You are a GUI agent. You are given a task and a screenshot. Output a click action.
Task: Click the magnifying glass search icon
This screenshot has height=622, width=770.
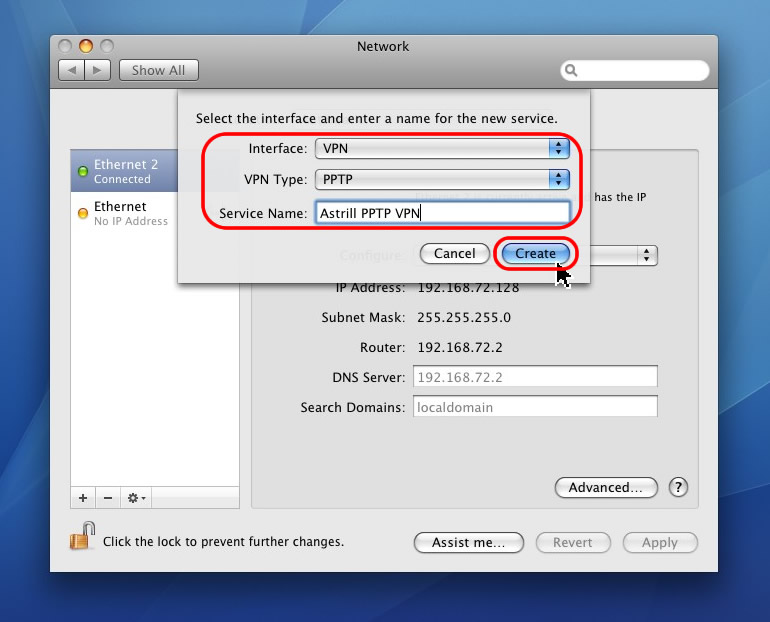(571, 70)
